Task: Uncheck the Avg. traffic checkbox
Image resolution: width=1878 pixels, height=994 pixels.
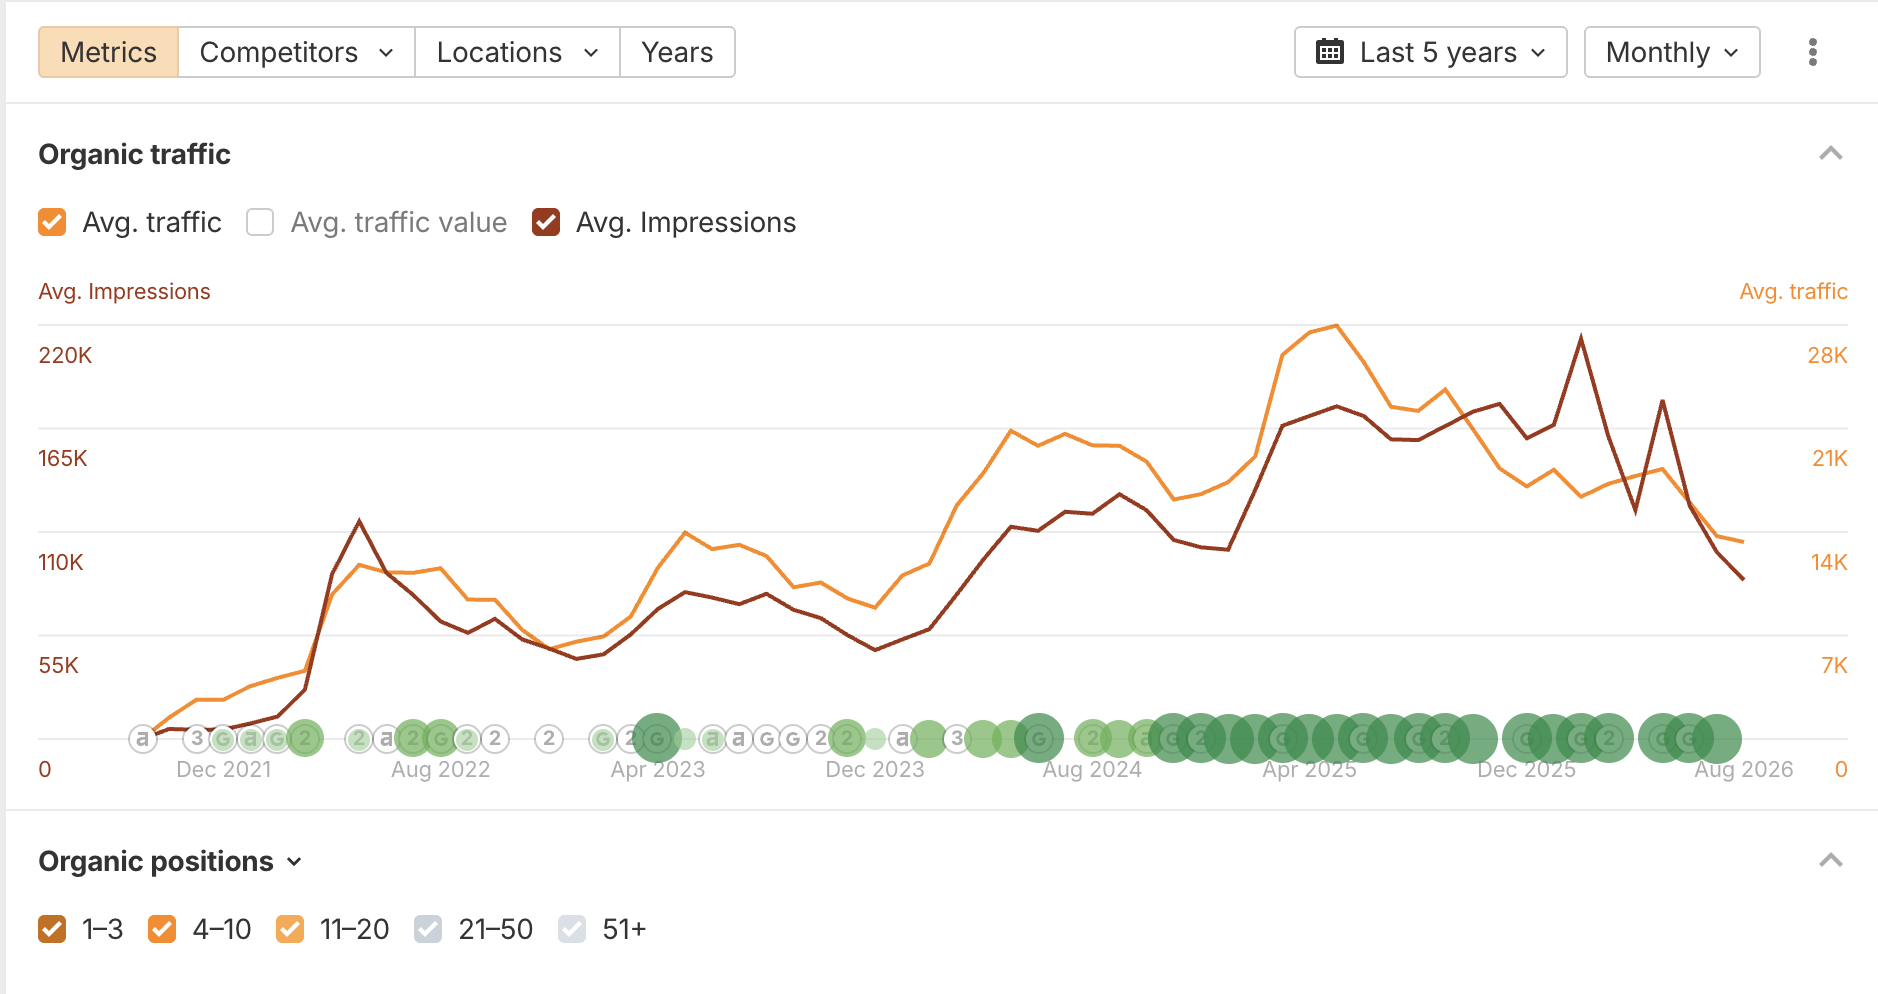Action: pyautogui.click(x=52, y=222)
